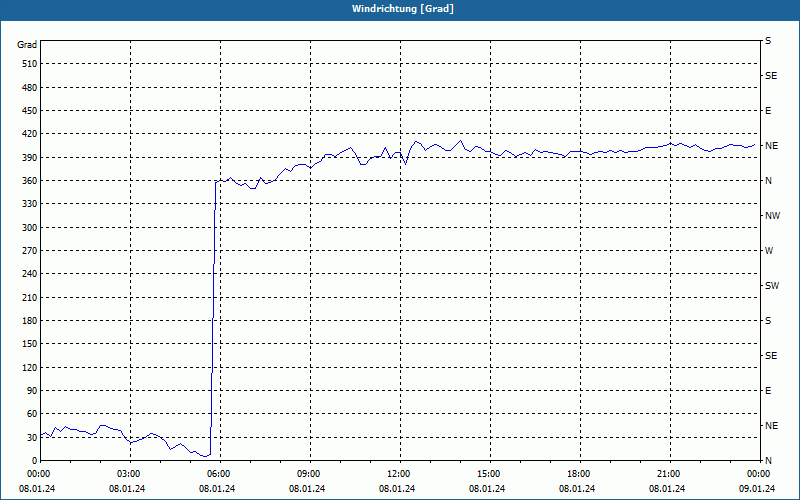Image resolution: width=800 pixels, height=500 pixels.
Task: Select the 08.01.24 date beneath 06:00
Action: [x=217, y=489]
